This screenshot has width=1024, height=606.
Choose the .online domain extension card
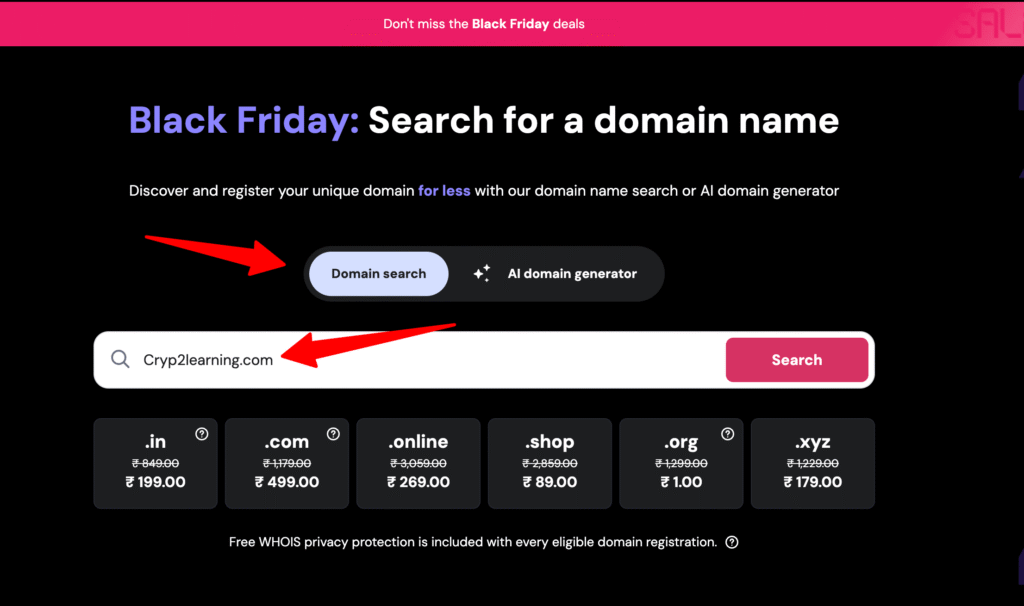click(418, 463)
